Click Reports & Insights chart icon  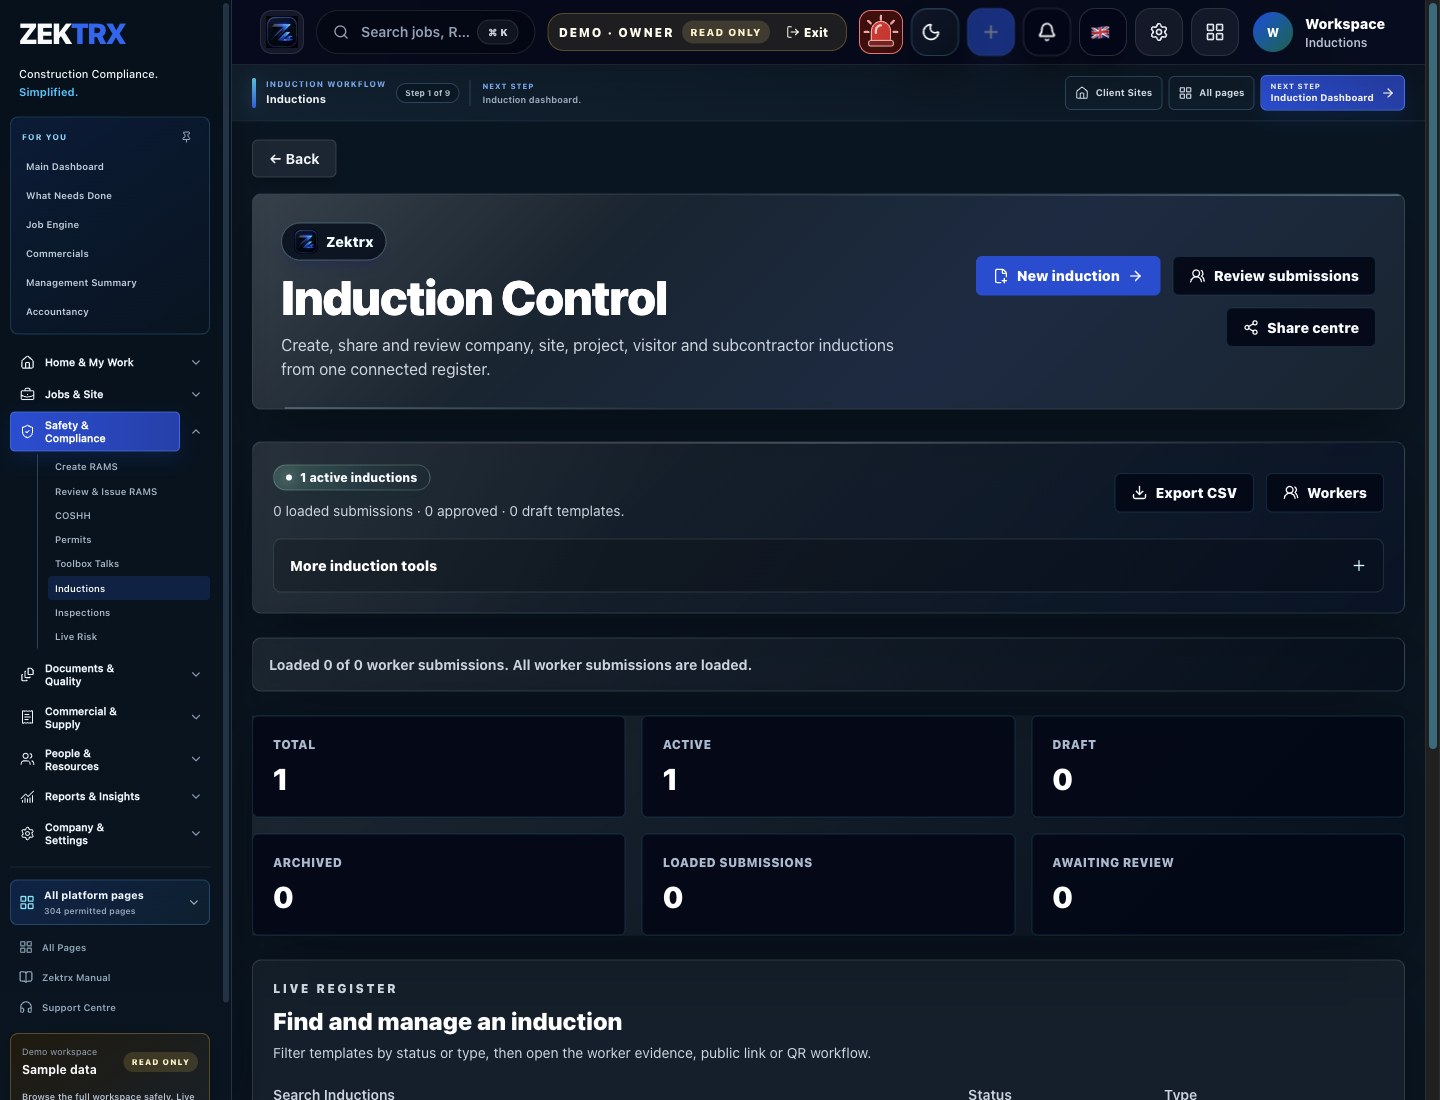pyautogui.click(x=28, y=797)
